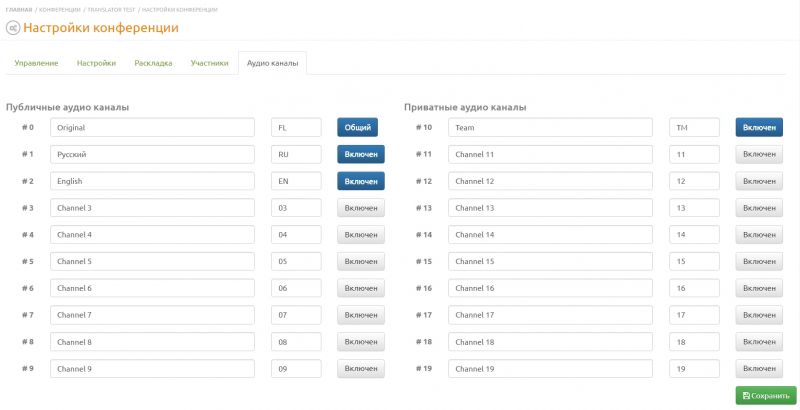
Task: Enable channel #6 with Включен button
Action: point(361,288)
